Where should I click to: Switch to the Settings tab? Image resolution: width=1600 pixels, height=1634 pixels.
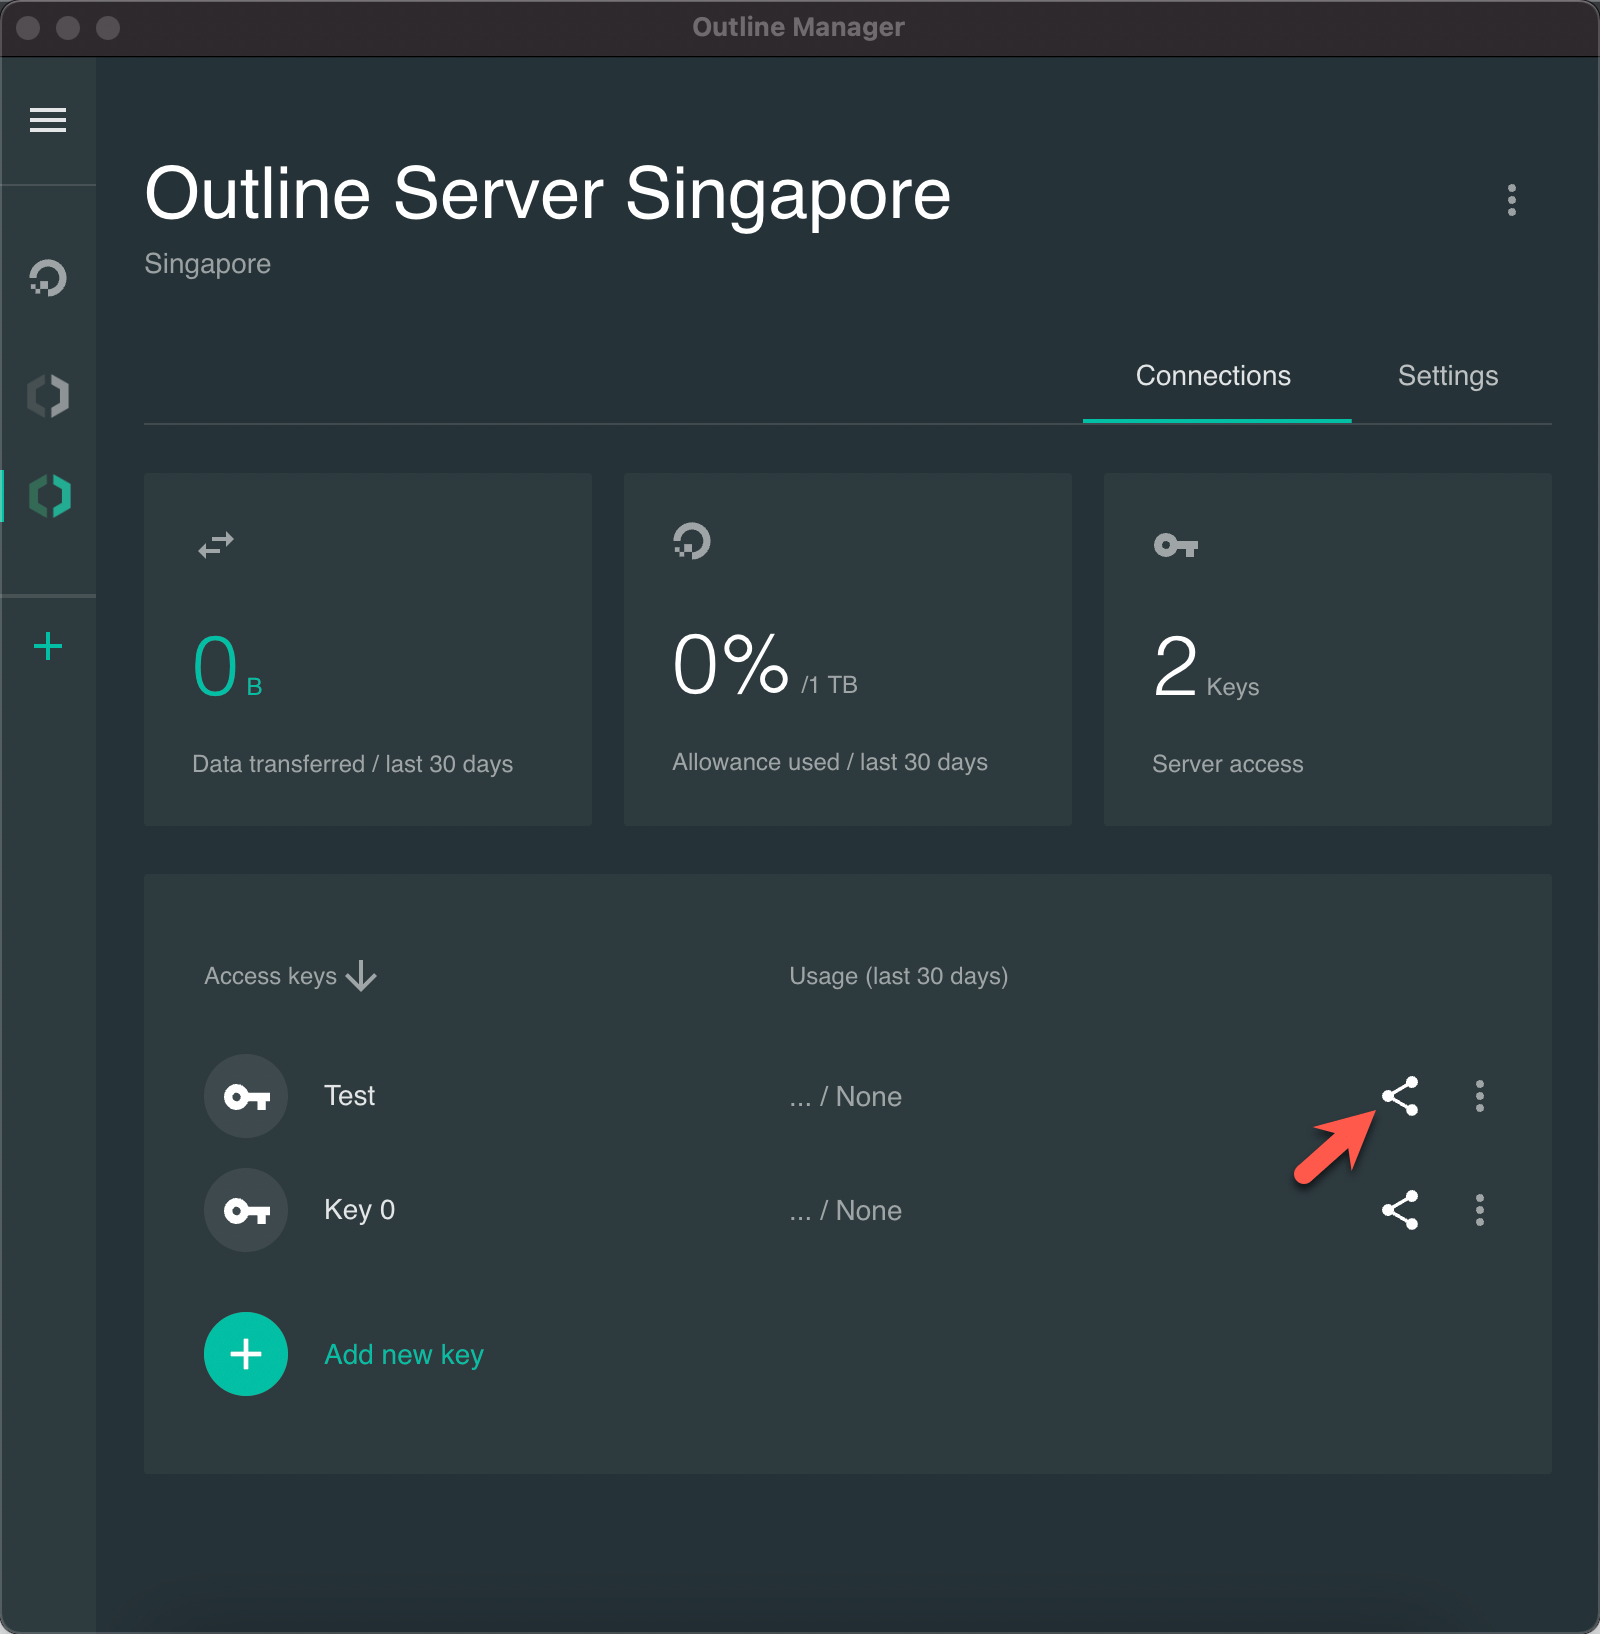point(1447,376)
